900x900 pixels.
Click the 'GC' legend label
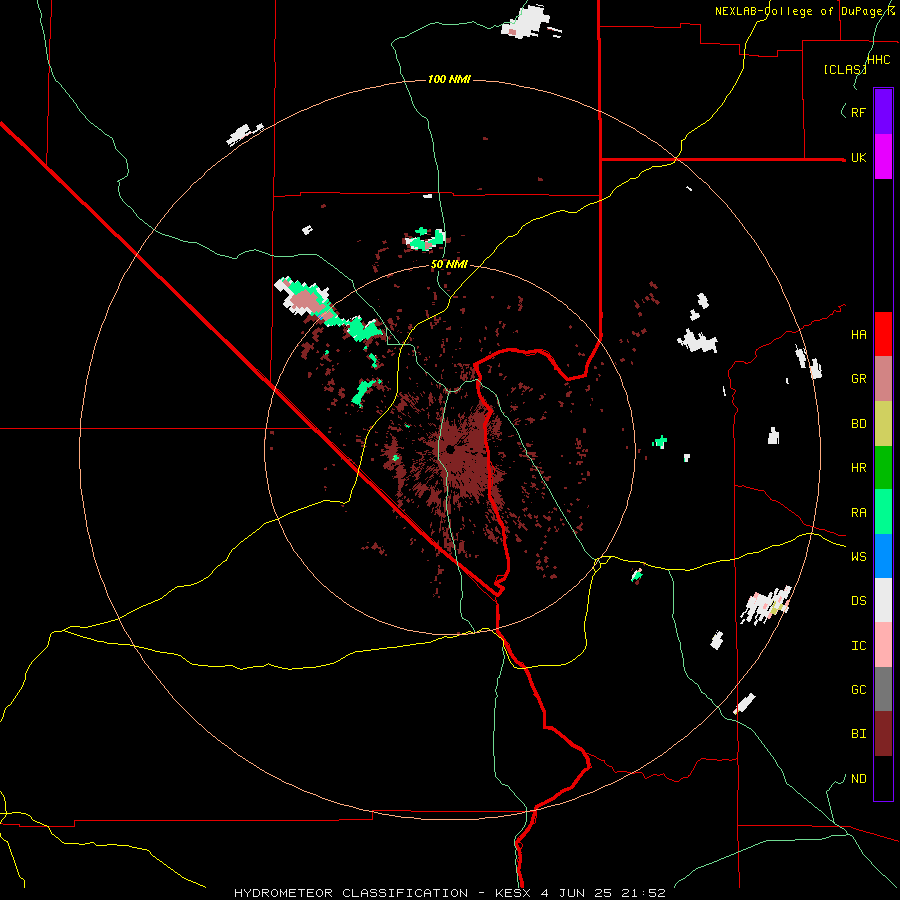(858, 690)
